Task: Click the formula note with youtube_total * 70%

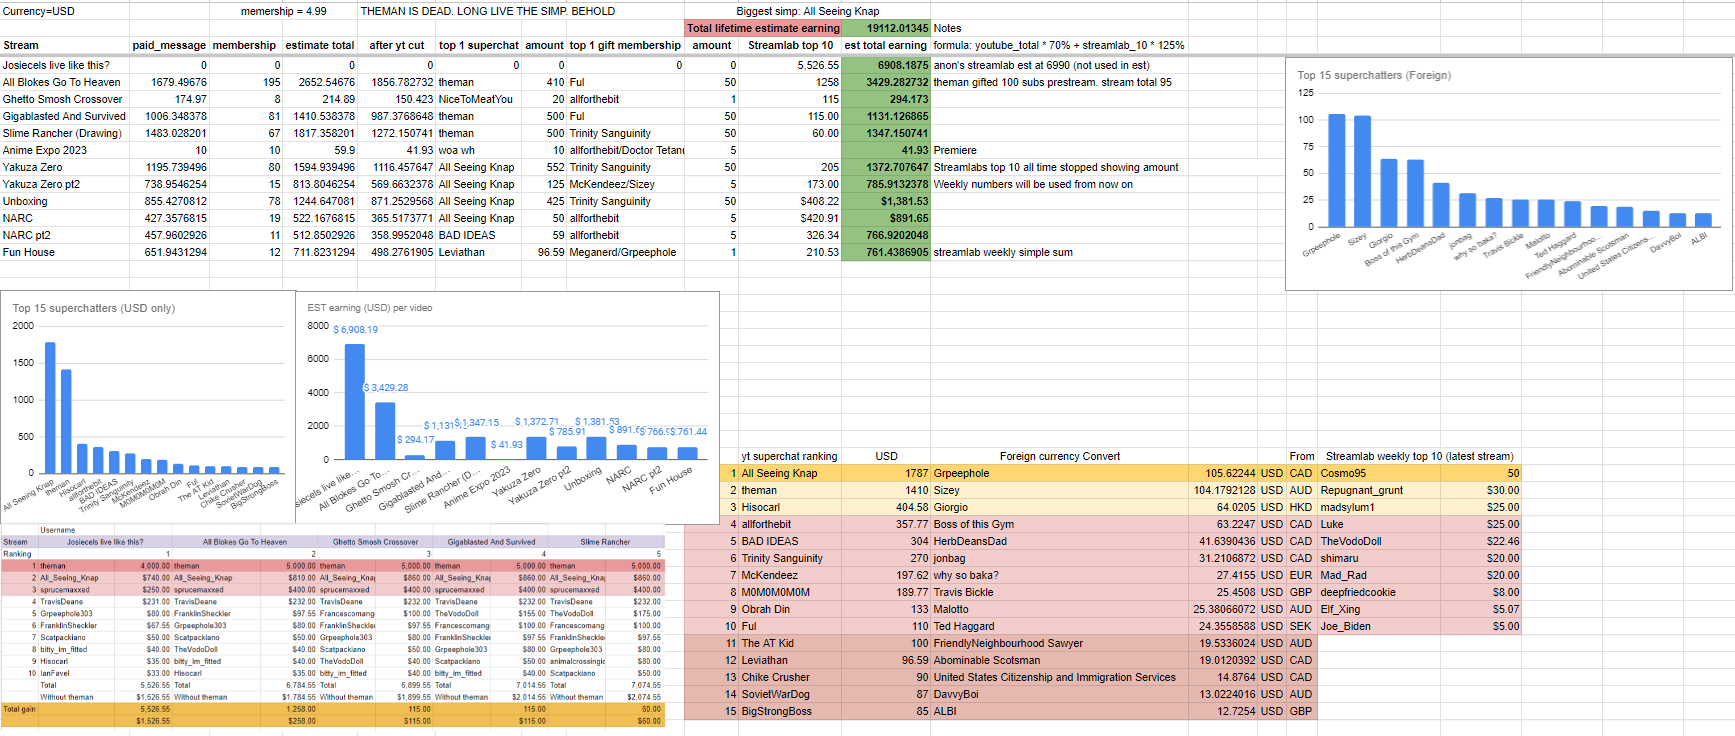Action: [1059, 45]
